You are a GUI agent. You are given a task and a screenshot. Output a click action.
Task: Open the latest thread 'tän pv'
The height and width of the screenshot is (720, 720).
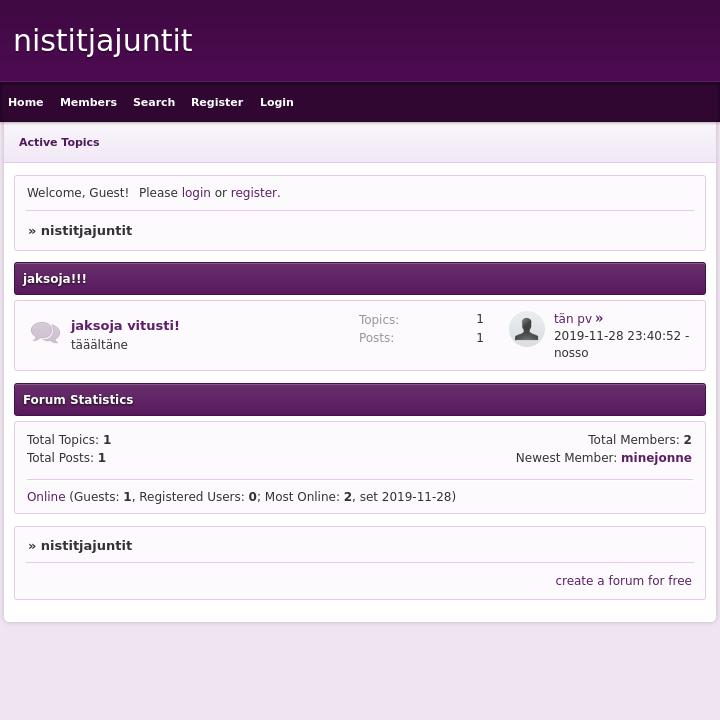(x=573, y=319)
